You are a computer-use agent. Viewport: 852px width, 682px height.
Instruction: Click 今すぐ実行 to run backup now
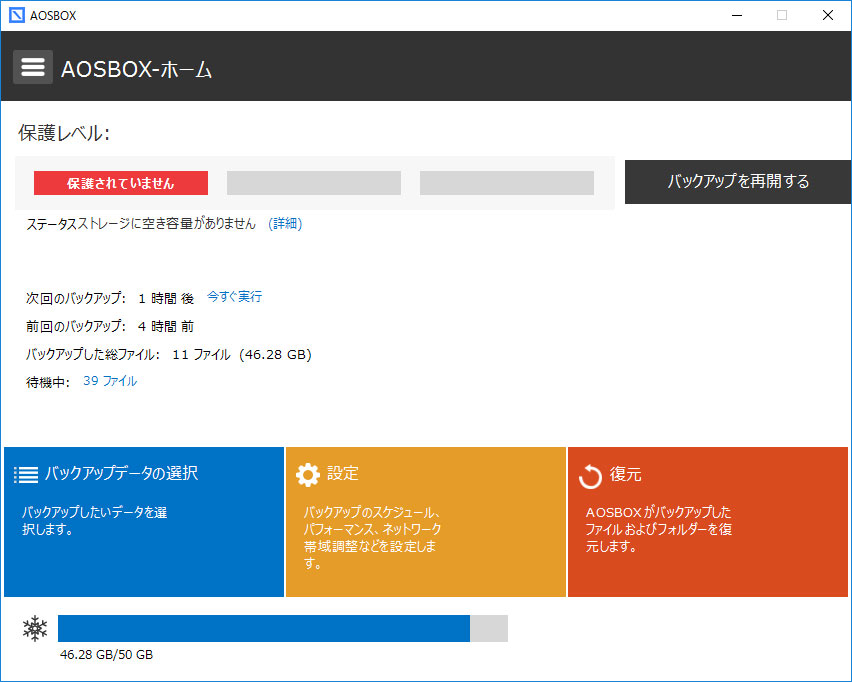click(x=234, y=296)
